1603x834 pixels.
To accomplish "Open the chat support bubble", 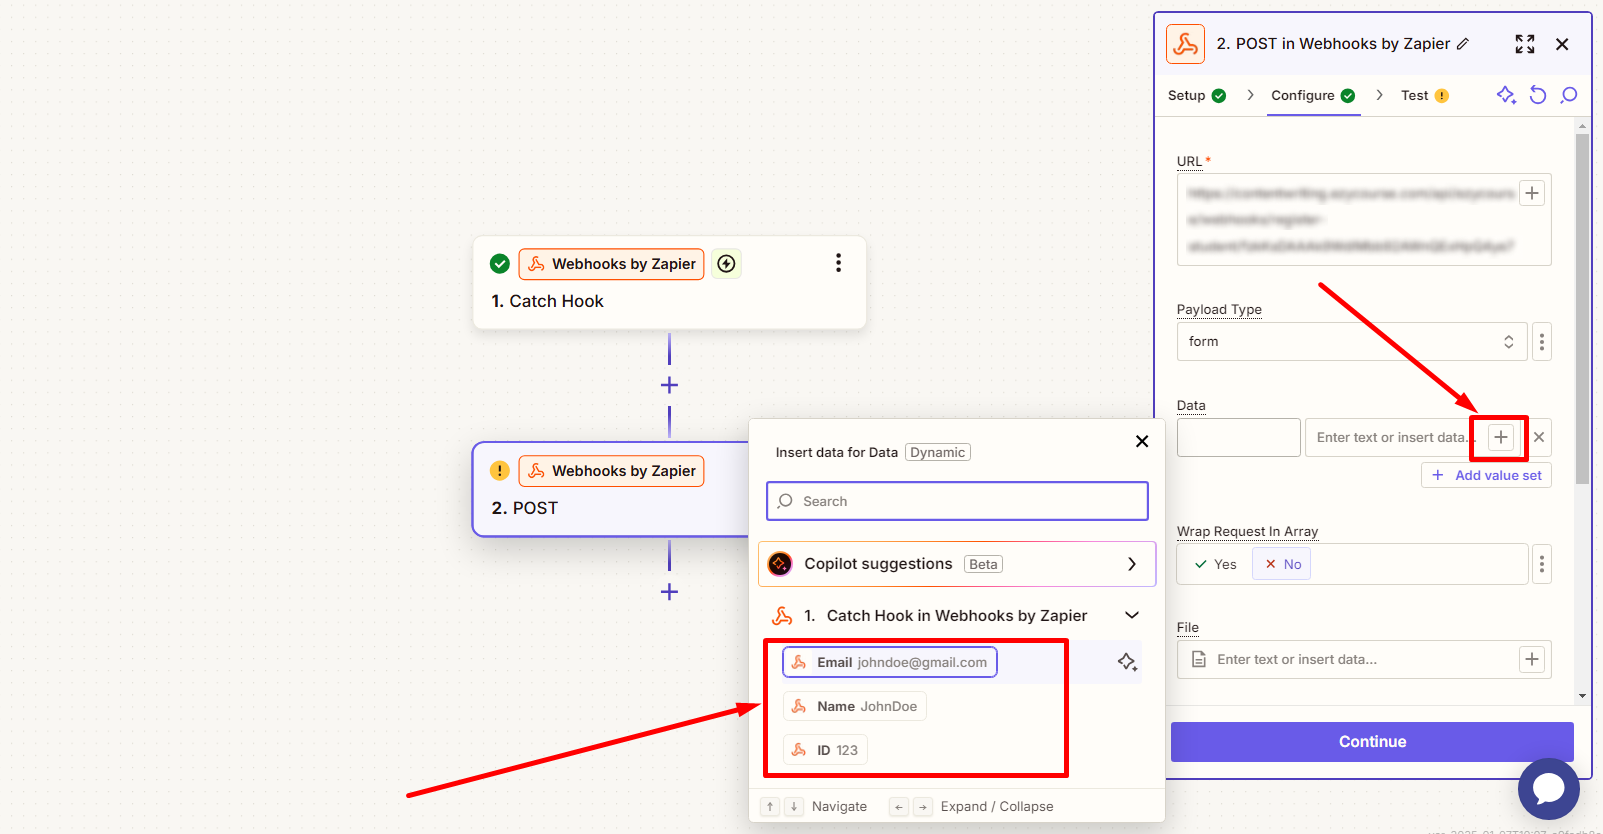I will tap(1548, 788).
